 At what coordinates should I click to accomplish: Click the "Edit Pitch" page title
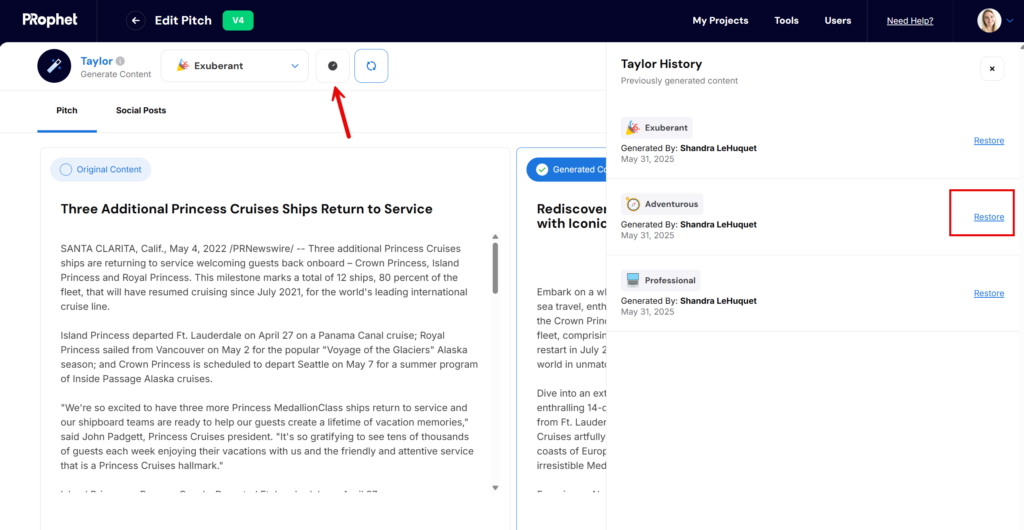point(184,21)
